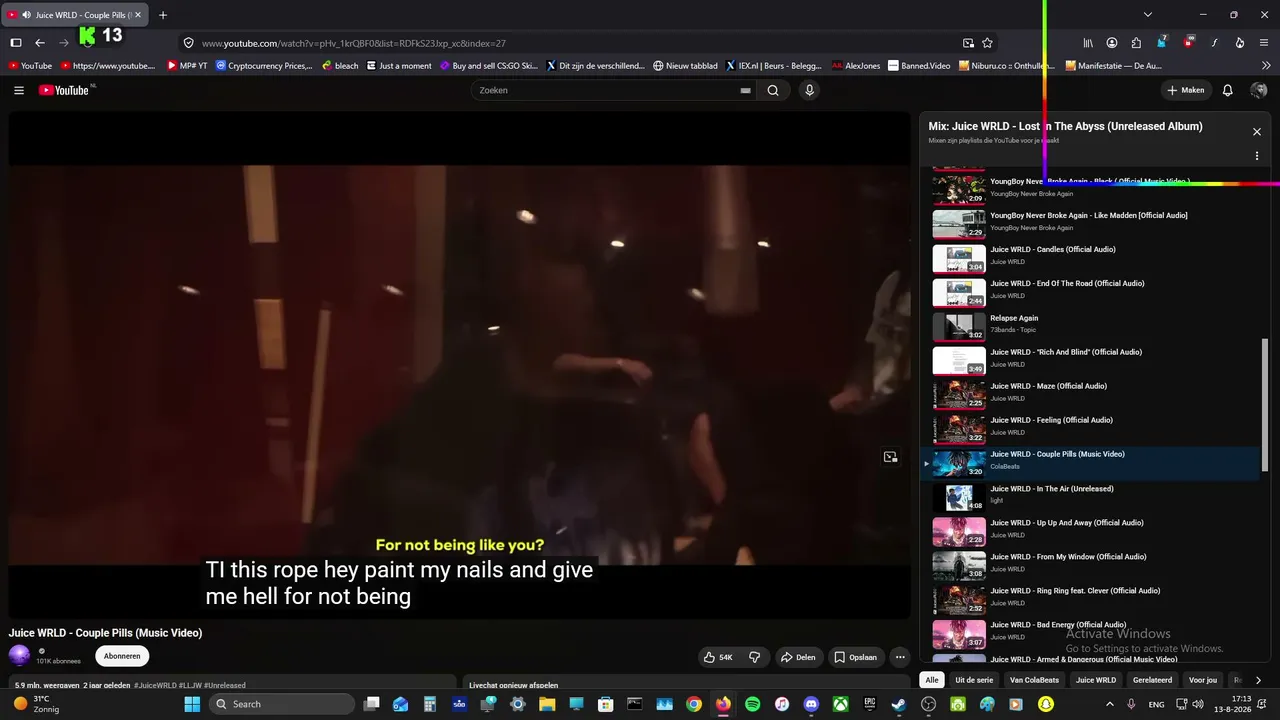
Task: Open more actions ellipsis under the video
Action: point(900,657)
